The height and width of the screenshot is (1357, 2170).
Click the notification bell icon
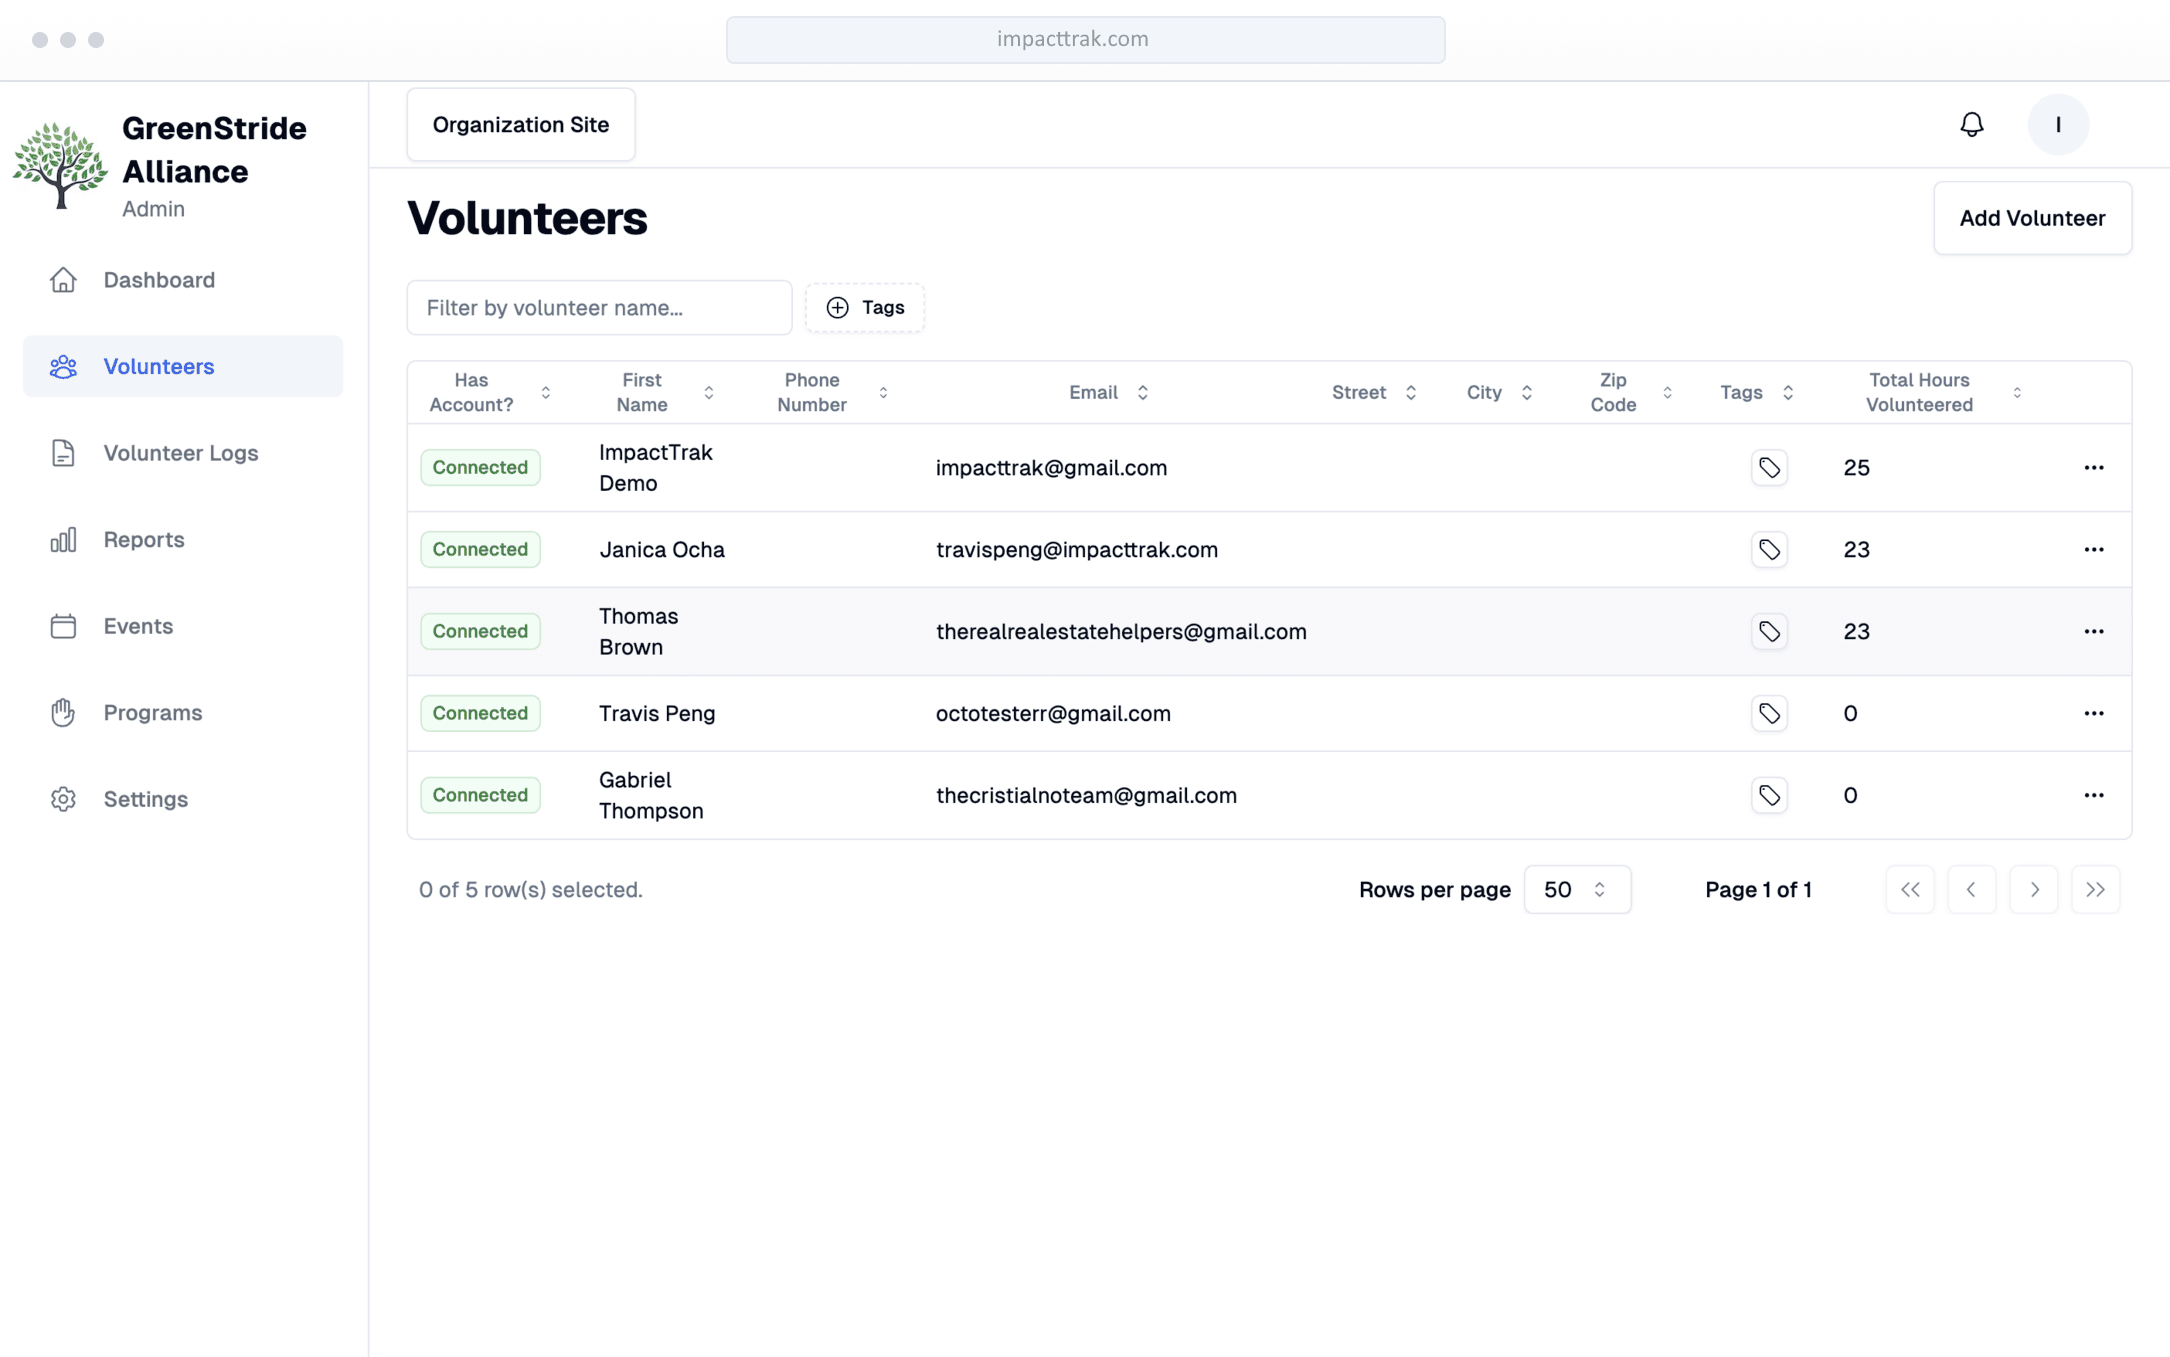click(x=1971, y=125)
